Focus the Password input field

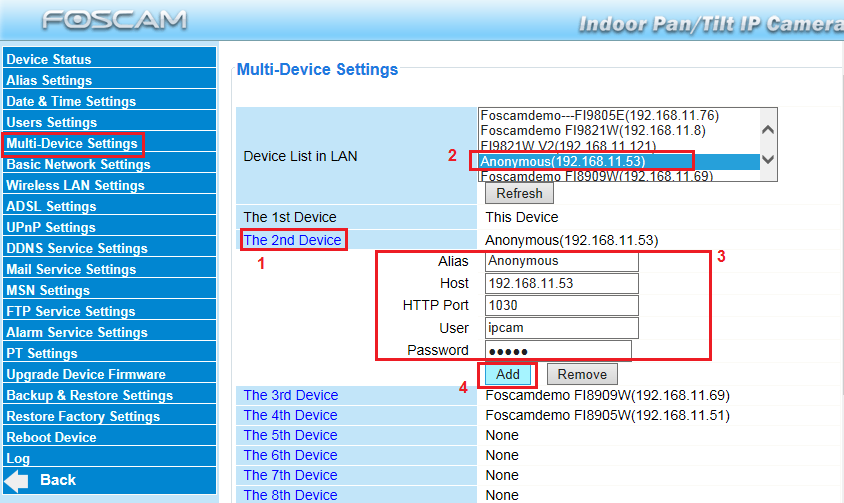point(558,351)
